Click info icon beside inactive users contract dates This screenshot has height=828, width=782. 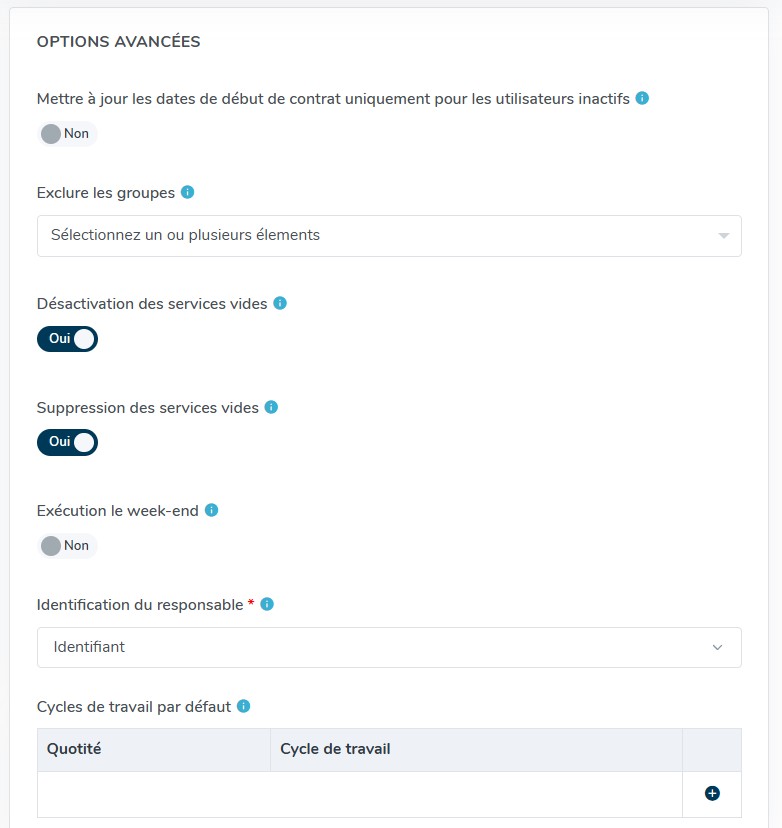pos(643,98)
